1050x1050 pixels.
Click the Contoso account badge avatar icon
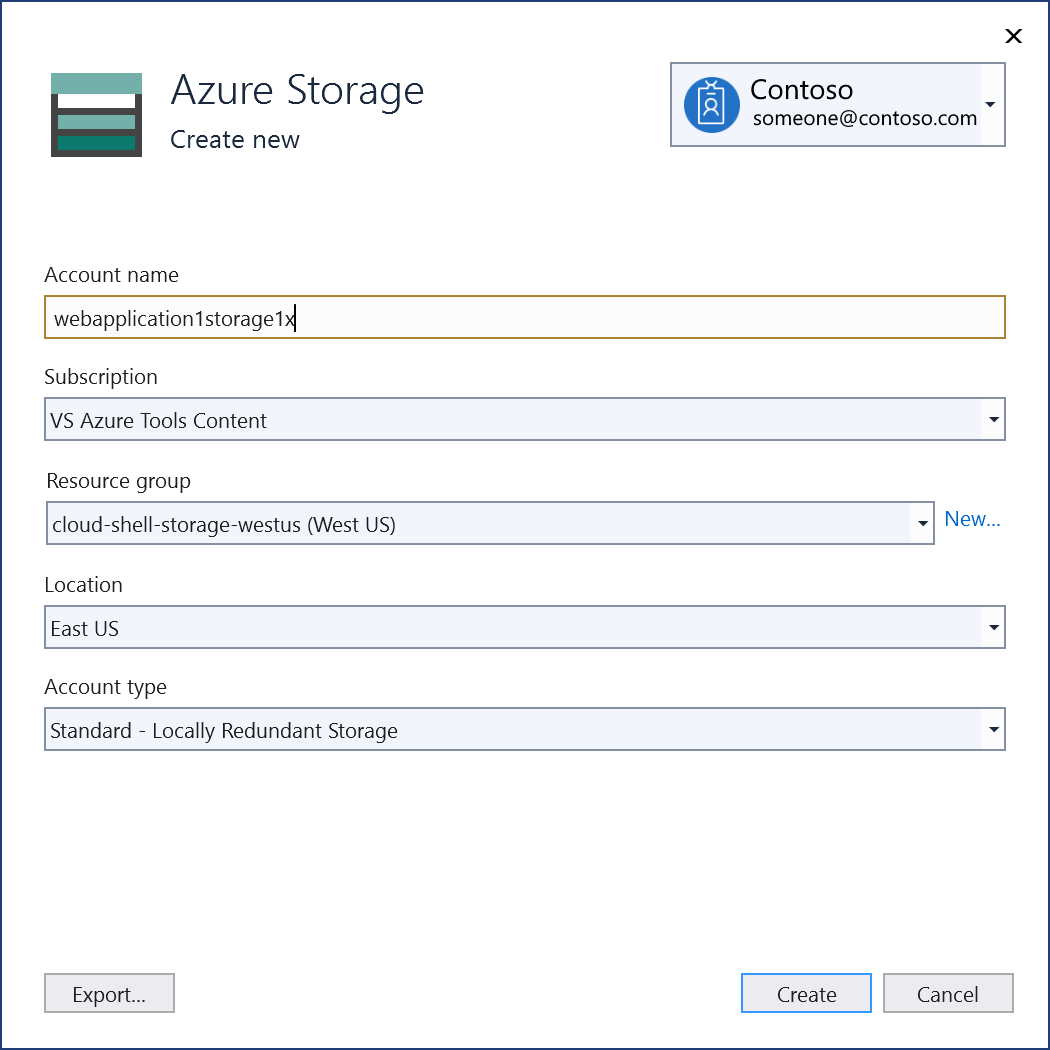711,105
